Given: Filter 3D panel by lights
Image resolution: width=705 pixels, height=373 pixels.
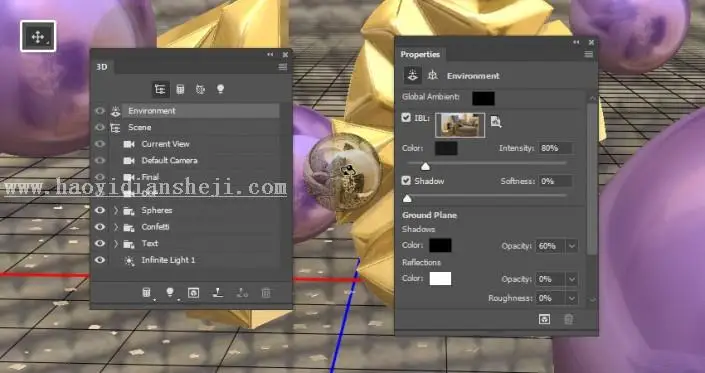Looking at the screenshot, I should (x=220, y=89).
